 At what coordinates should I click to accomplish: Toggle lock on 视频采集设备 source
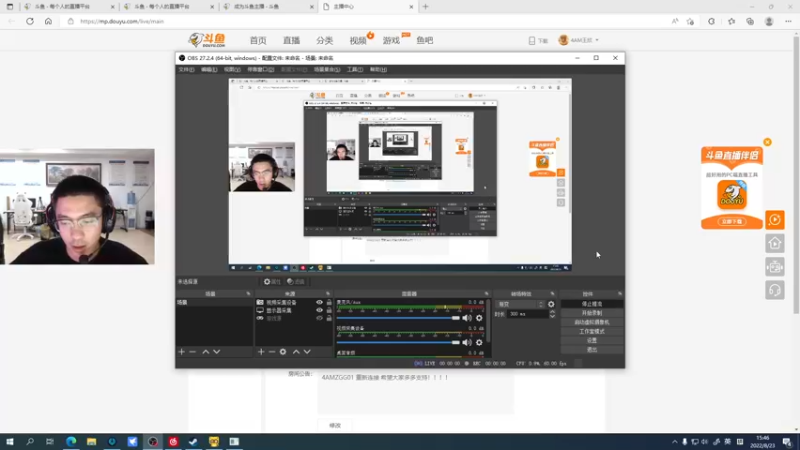(329, 302)
